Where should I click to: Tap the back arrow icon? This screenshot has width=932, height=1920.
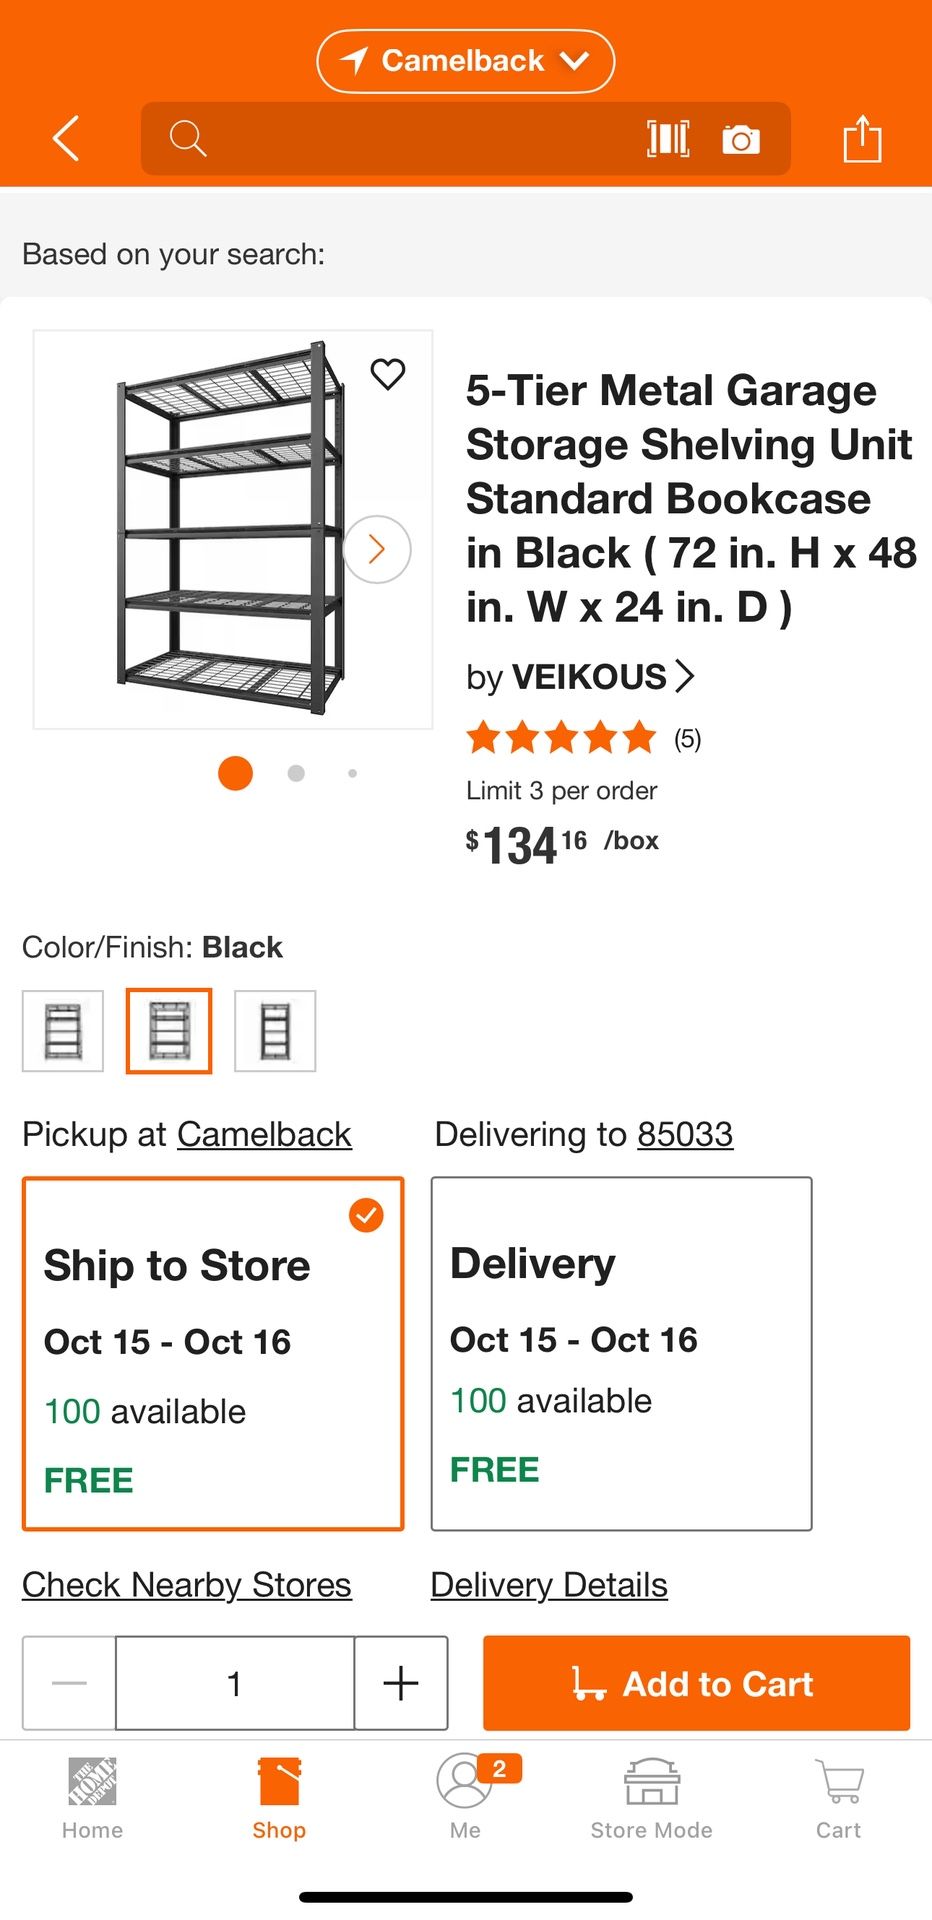click(x=66, y=138)
